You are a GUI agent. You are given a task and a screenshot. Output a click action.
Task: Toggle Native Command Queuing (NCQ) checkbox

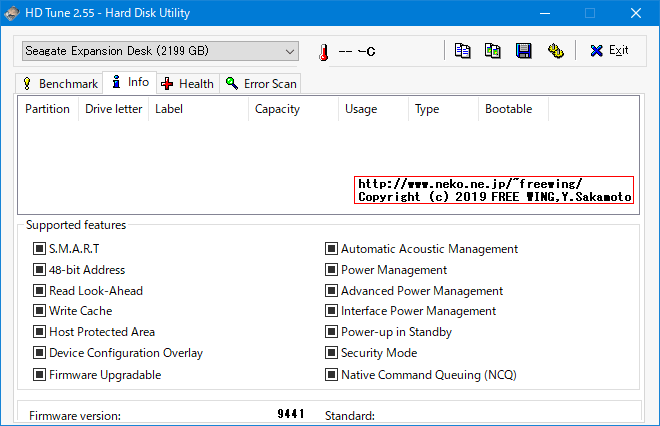[x=332, y=375]
